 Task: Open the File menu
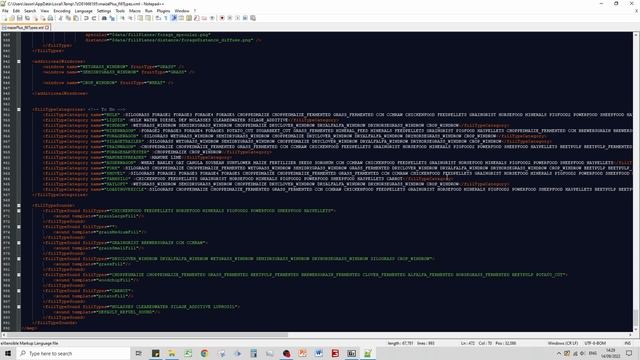(x=5, y=11)
